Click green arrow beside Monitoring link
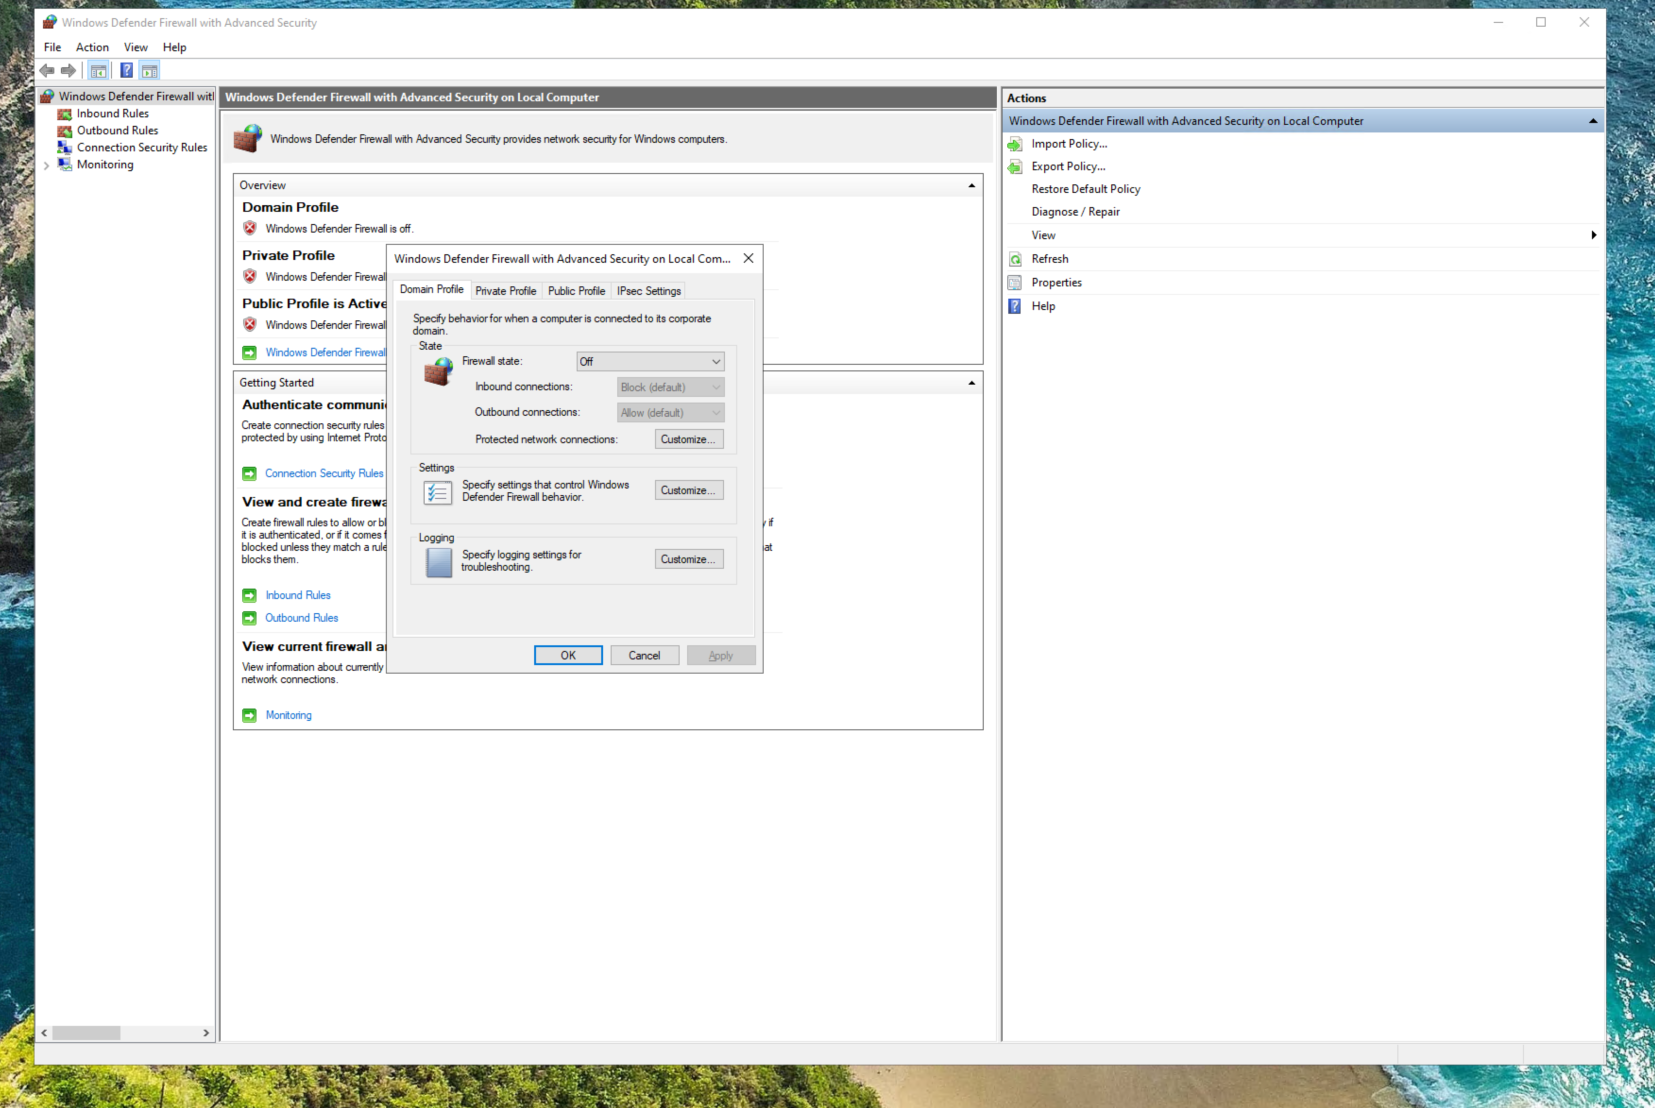The height and width of the screenshot is (1108, 1655). (250, 715)
